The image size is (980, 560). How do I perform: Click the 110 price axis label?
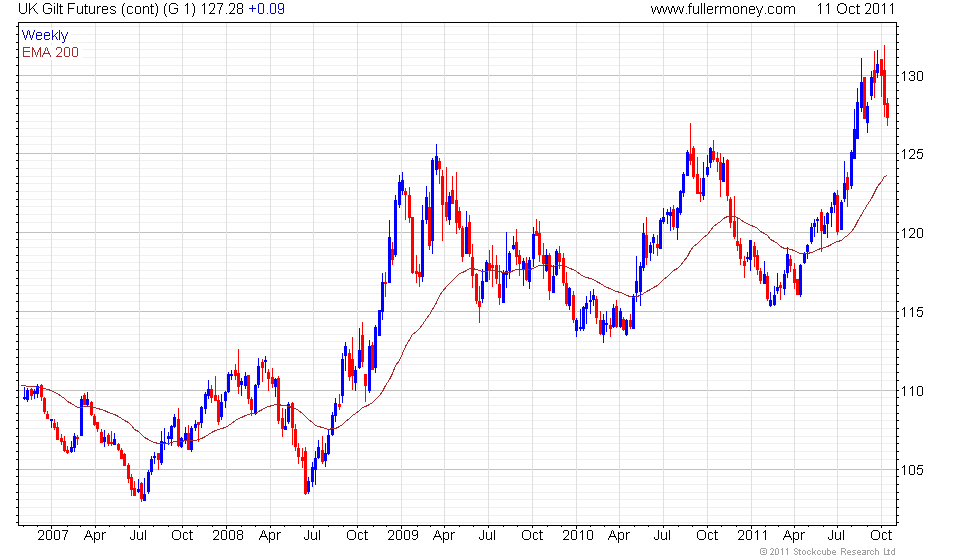click(x=912, y=391)
